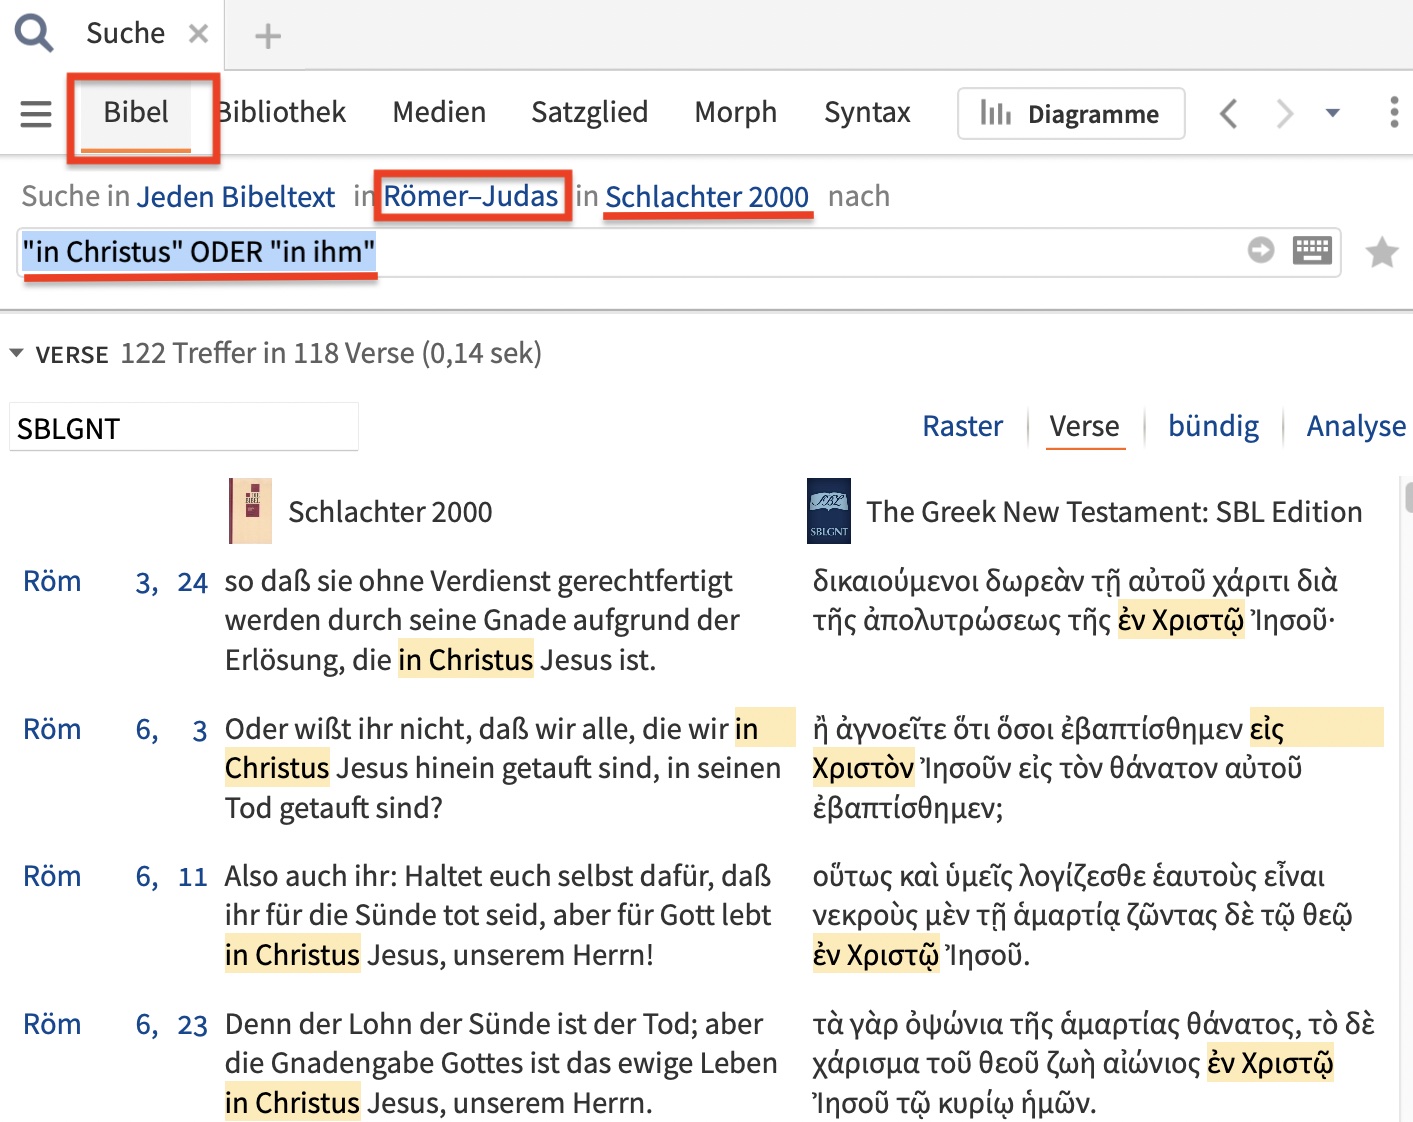Open the three-dot panel menu
Viewport: 1413px width, 1122px height.
1394,112
